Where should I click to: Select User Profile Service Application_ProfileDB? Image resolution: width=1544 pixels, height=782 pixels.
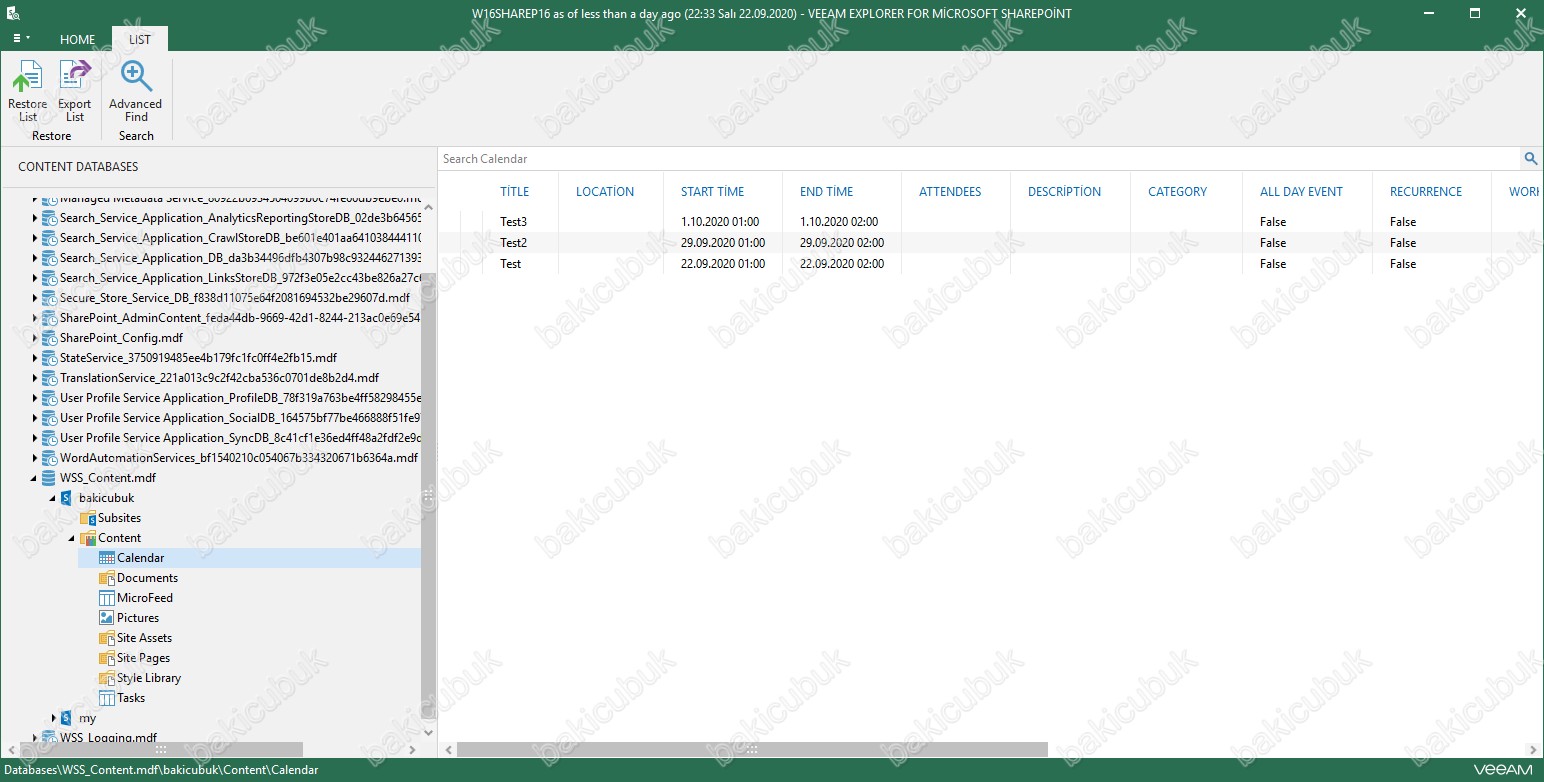(240, 397)
